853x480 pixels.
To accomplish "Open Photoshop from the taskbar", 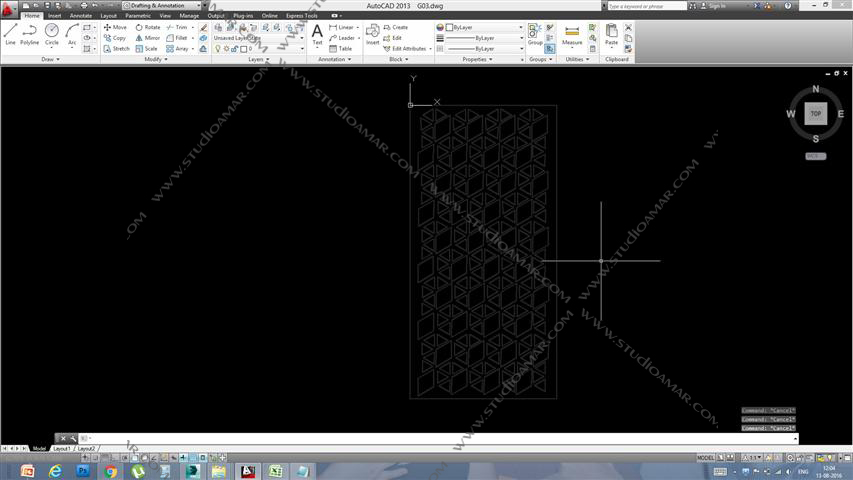I will pos(83,471).
